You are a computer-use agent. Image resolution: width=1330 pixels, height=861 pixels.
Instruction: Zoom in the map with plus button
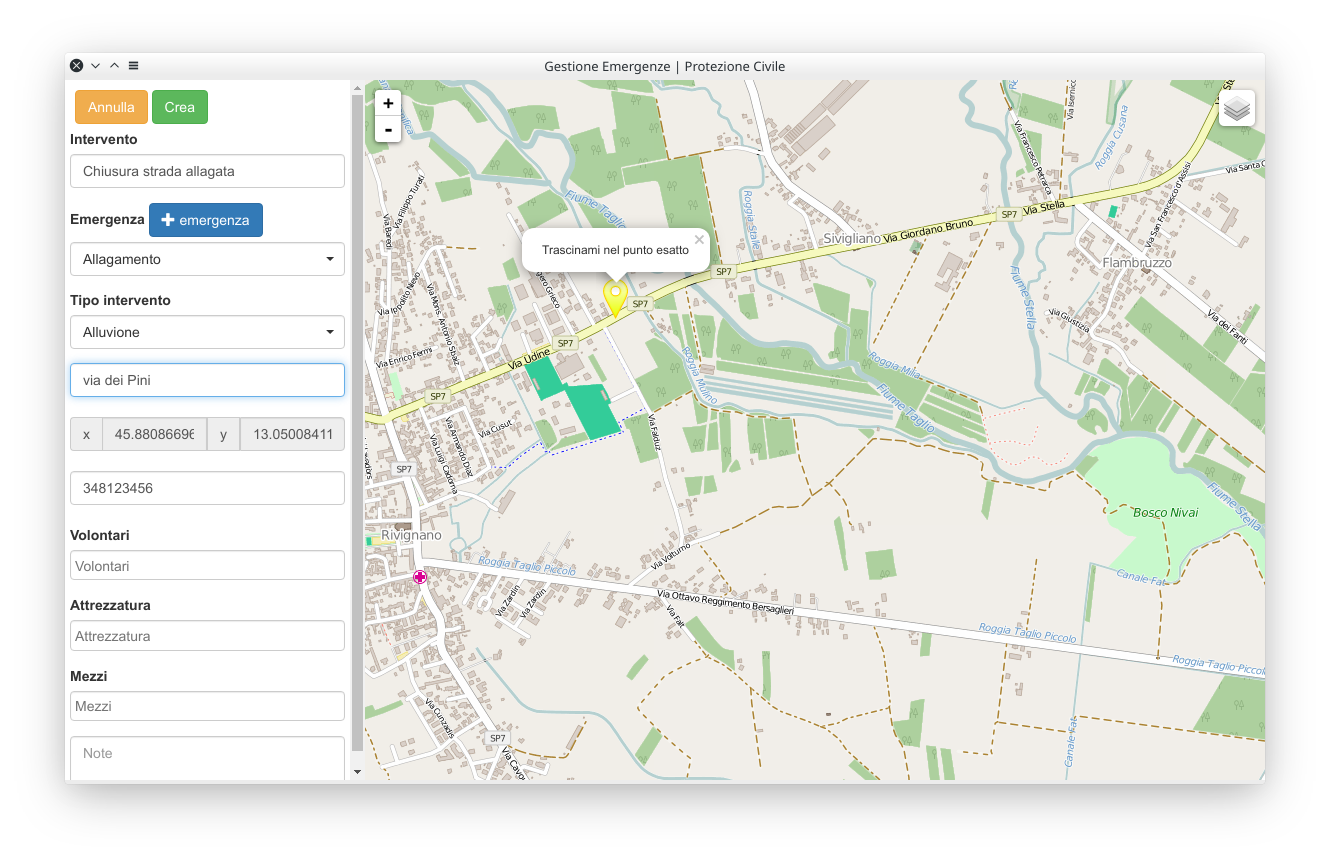(x=388, y=103)
